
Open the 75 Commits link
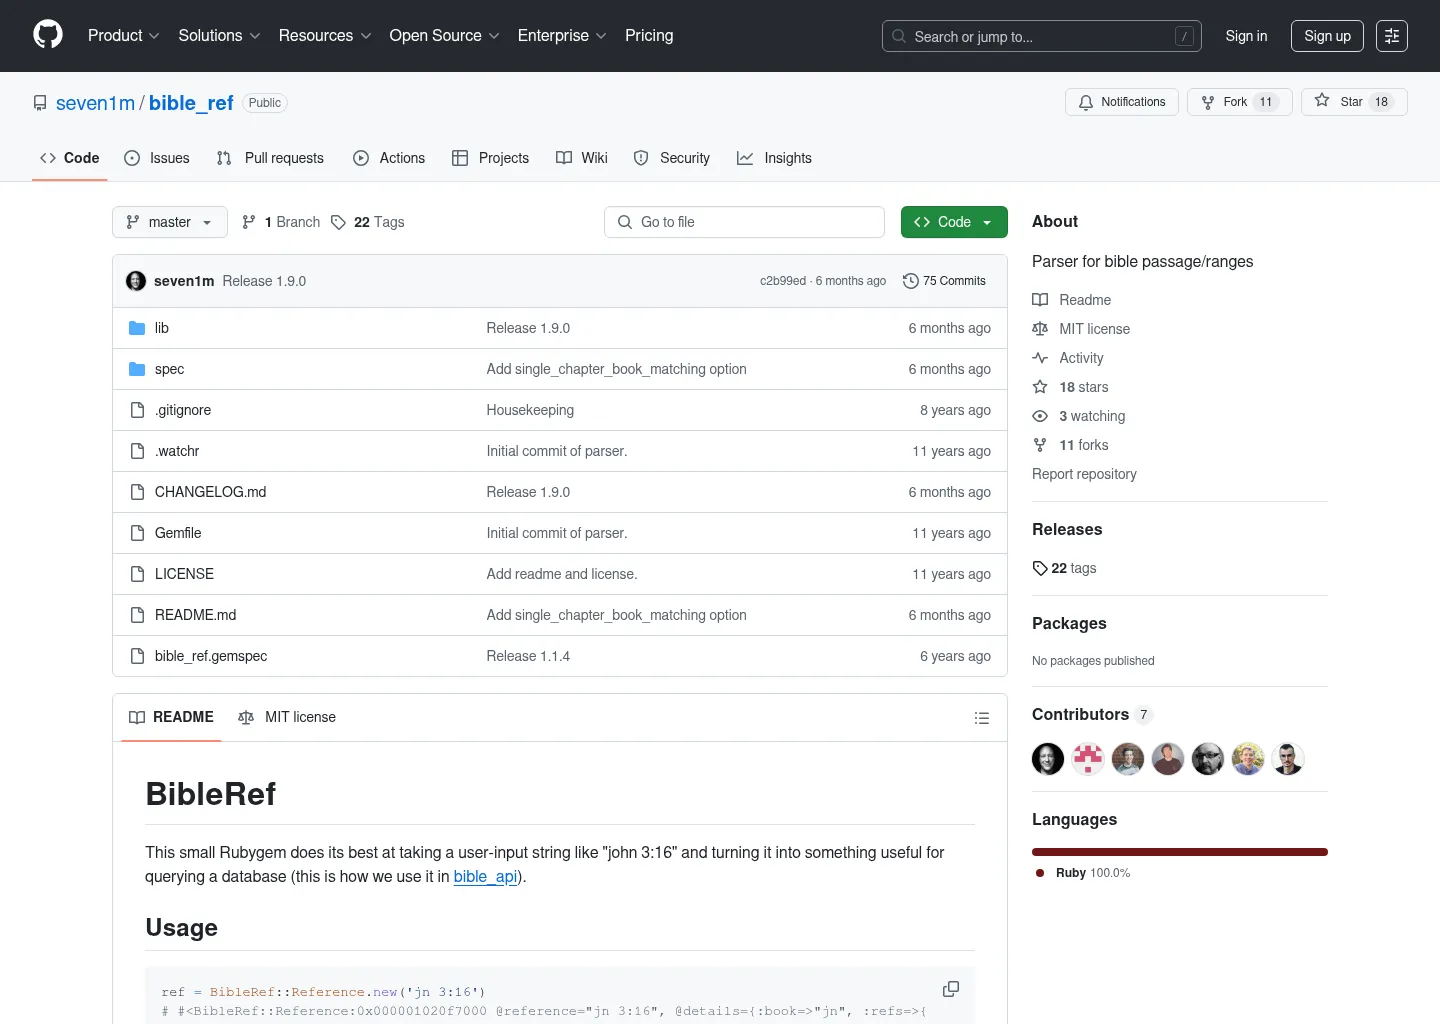pyautogui.click(x=944, y=281)
